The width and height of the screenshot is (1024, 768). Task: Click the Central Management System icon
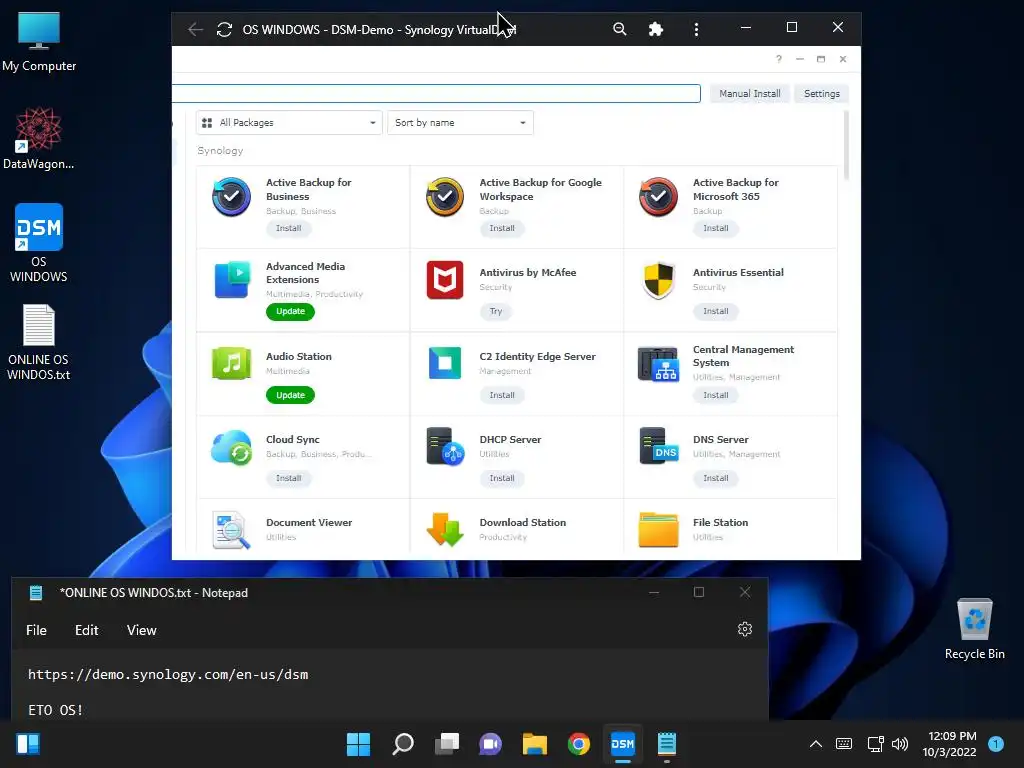point(658,364)
